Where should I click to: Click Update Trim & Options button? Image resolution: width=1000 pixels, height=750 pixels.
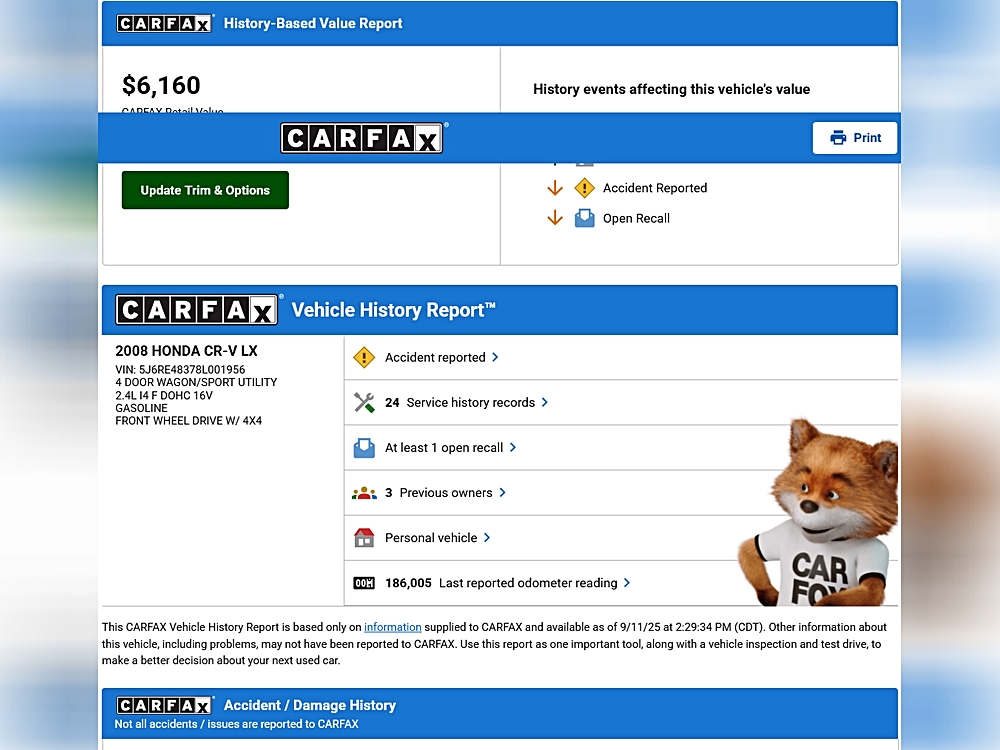(x=205, y=190)
